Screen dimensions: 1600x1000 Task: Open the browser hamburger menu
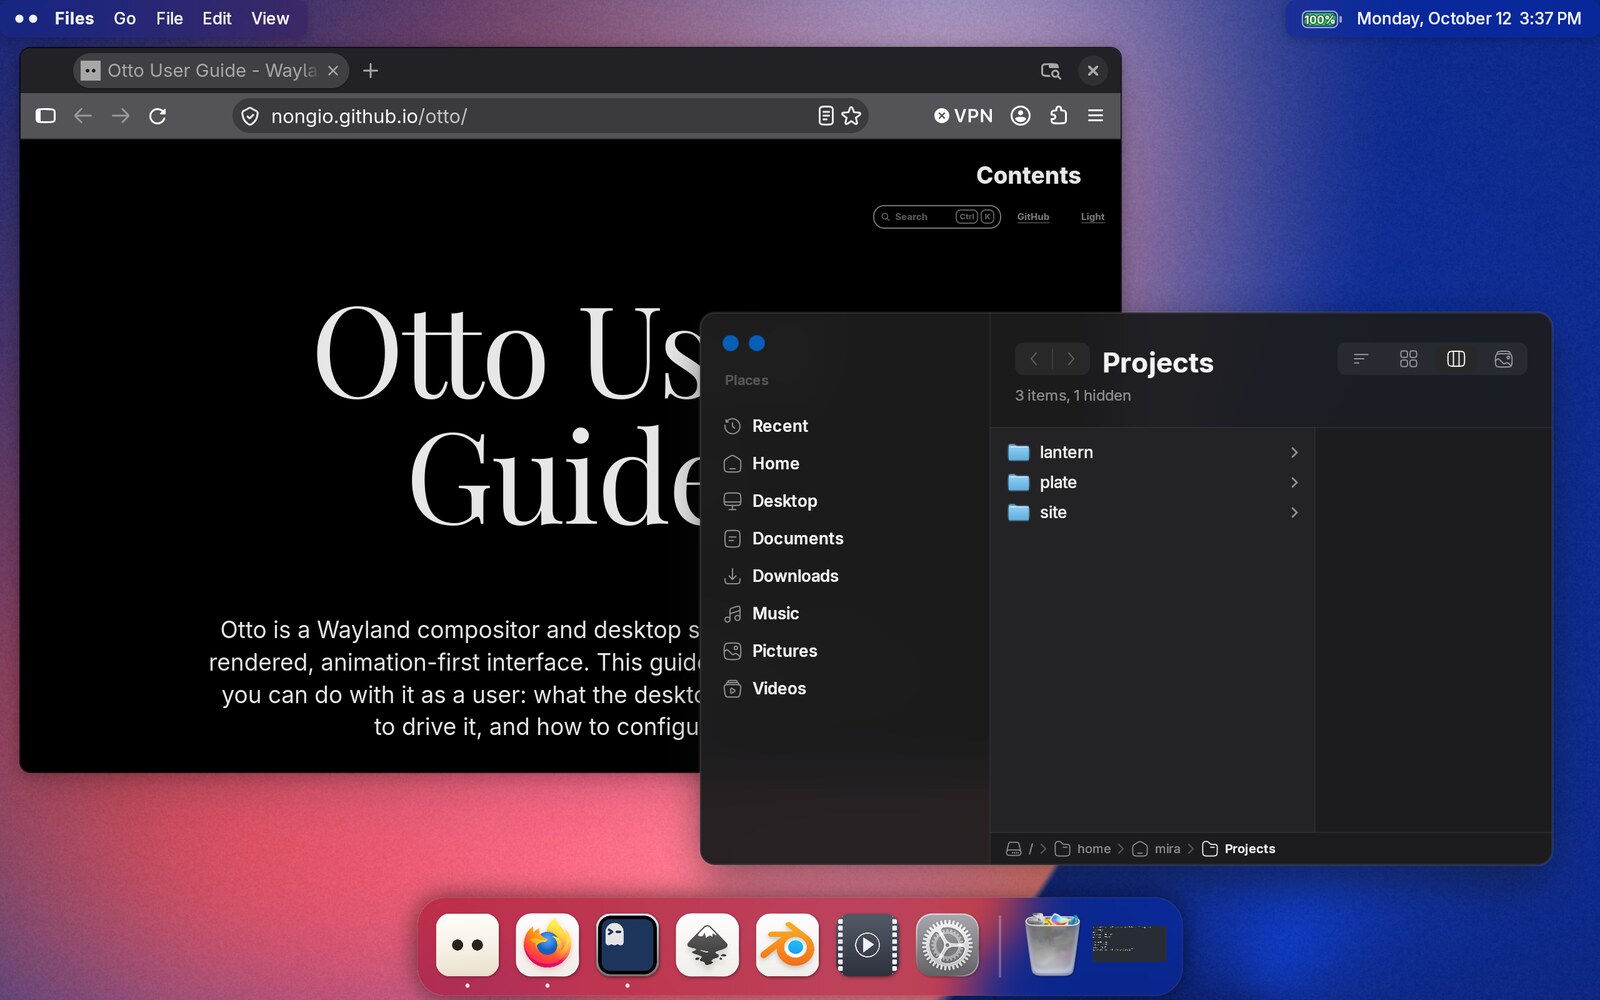(x=1095, y=116)
